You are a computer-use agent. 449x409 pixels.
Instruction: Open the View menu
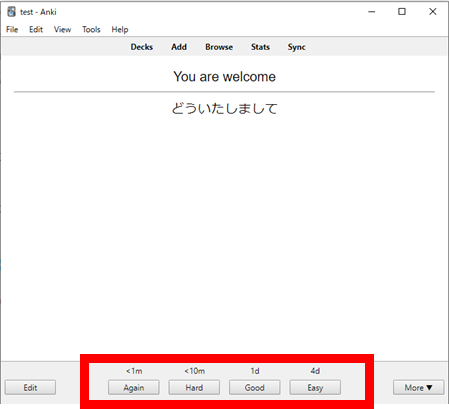click(x=62, y=30)
